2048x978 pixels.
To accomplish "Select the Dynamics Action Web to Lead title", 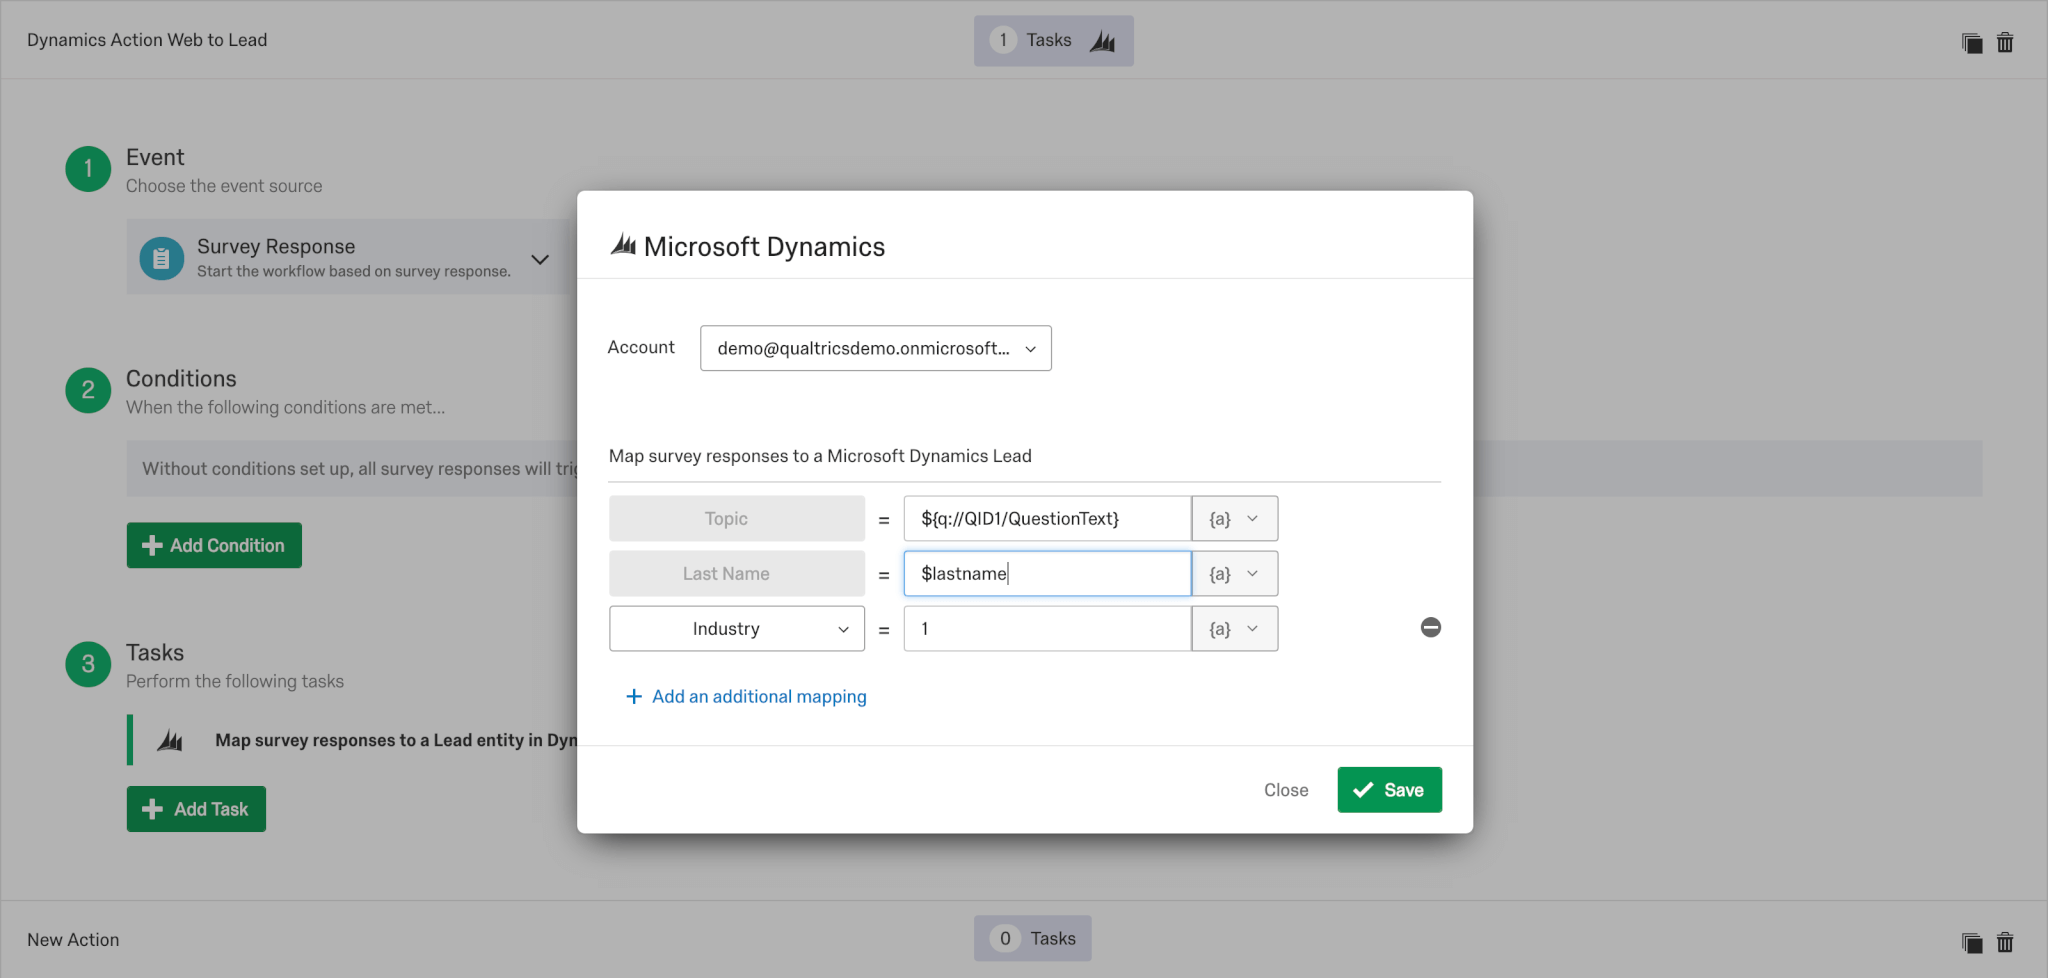I will point(147,40).
